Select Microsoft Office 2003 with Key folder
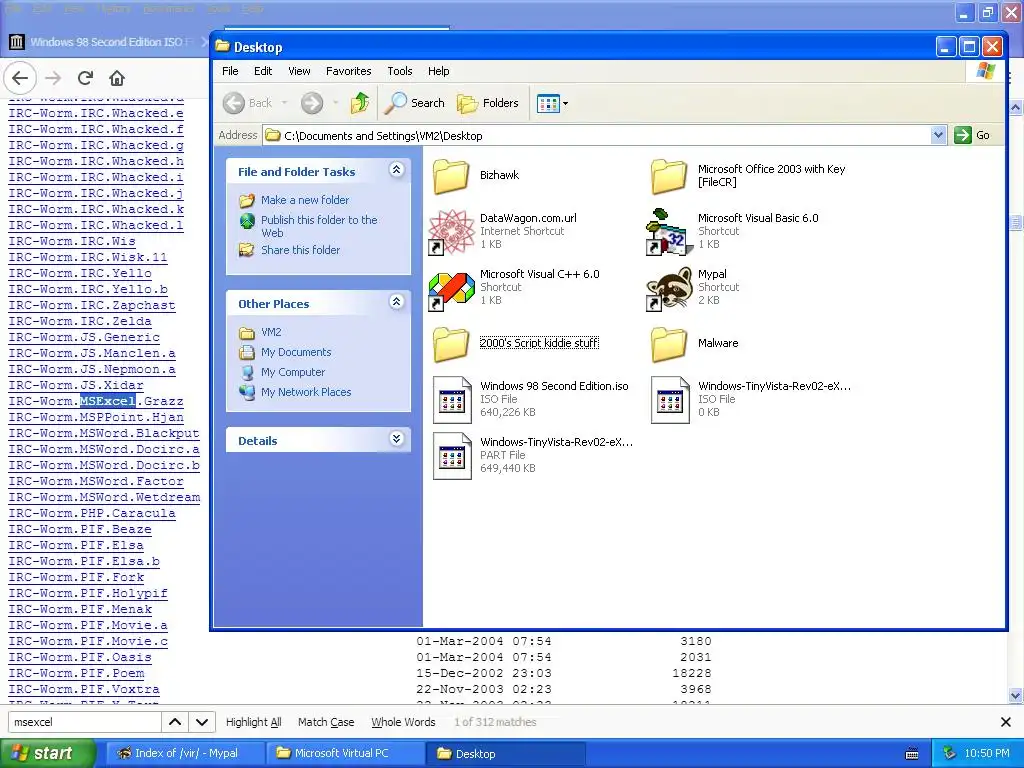The image size is (1024, 768). pos(669,176)
